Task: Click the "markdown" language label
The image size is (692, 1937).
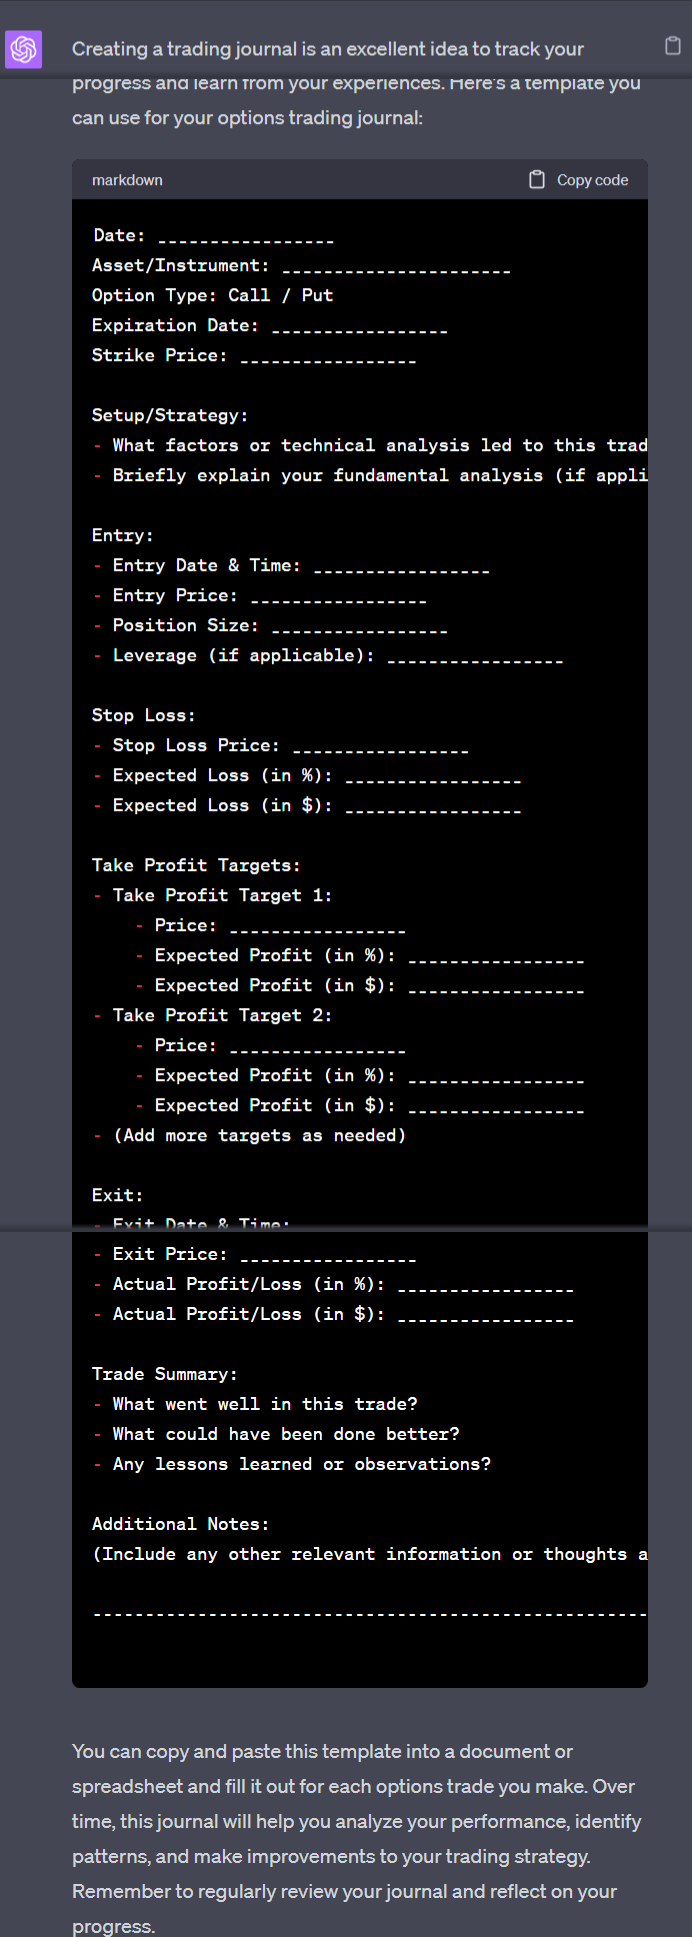Action: pos(127,180)
